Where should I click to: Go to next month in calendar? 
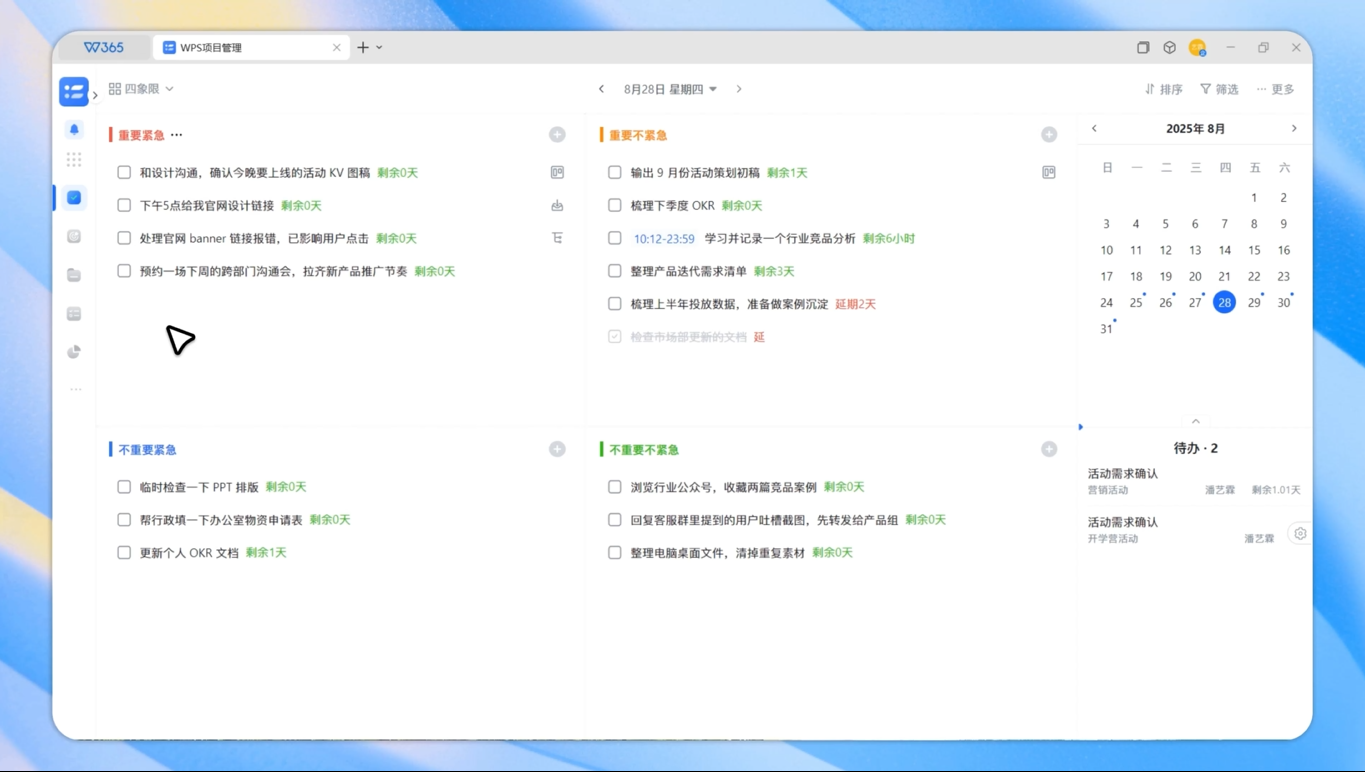coord(1294,129)
